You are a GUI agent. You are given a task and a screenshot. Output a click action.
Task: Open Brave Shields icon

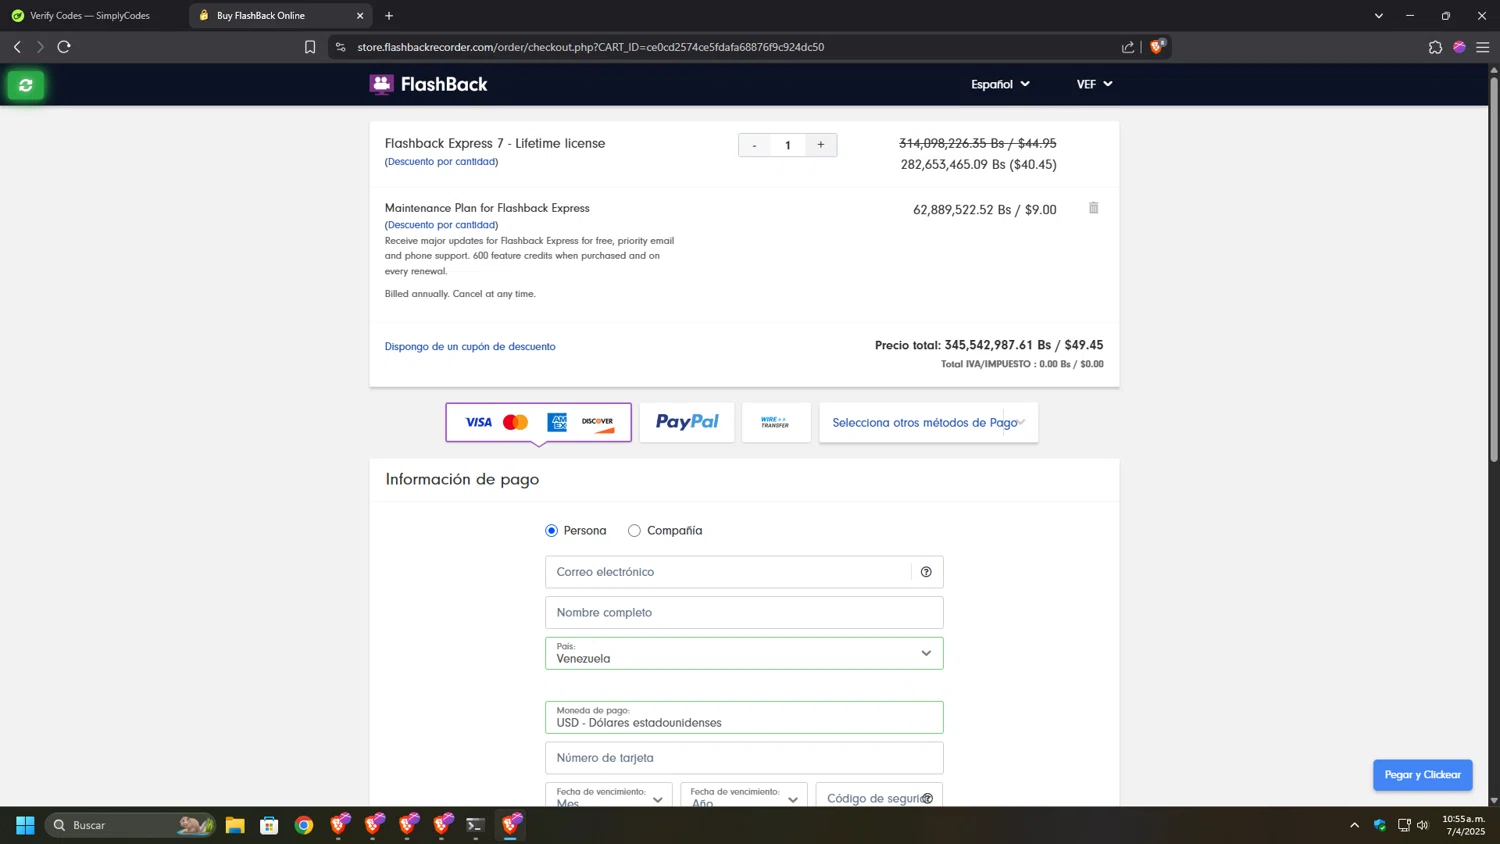1157,46
